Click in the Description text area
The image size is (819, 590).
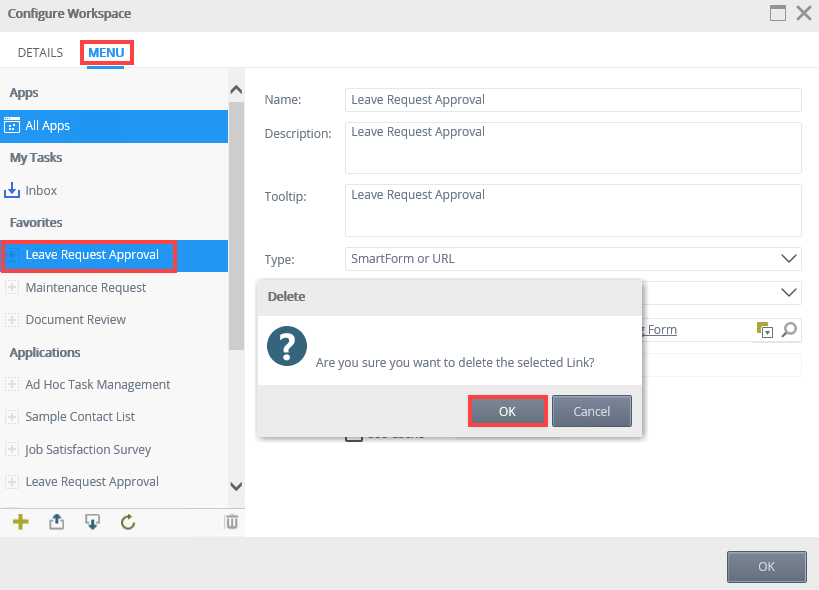pos(573,148)
